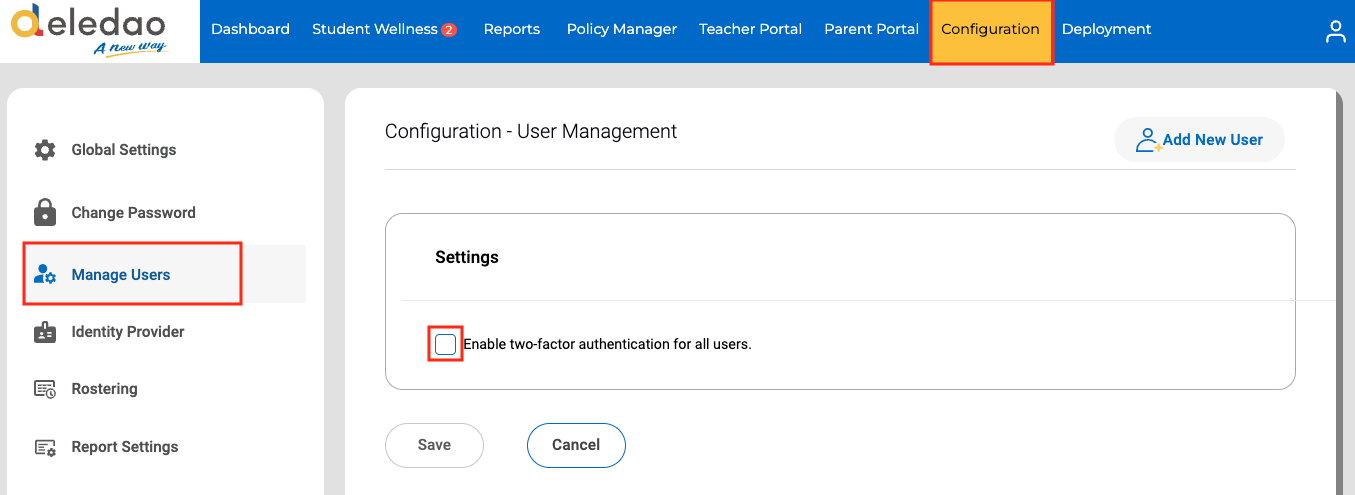Click the Save button

[x=434, y=445]
